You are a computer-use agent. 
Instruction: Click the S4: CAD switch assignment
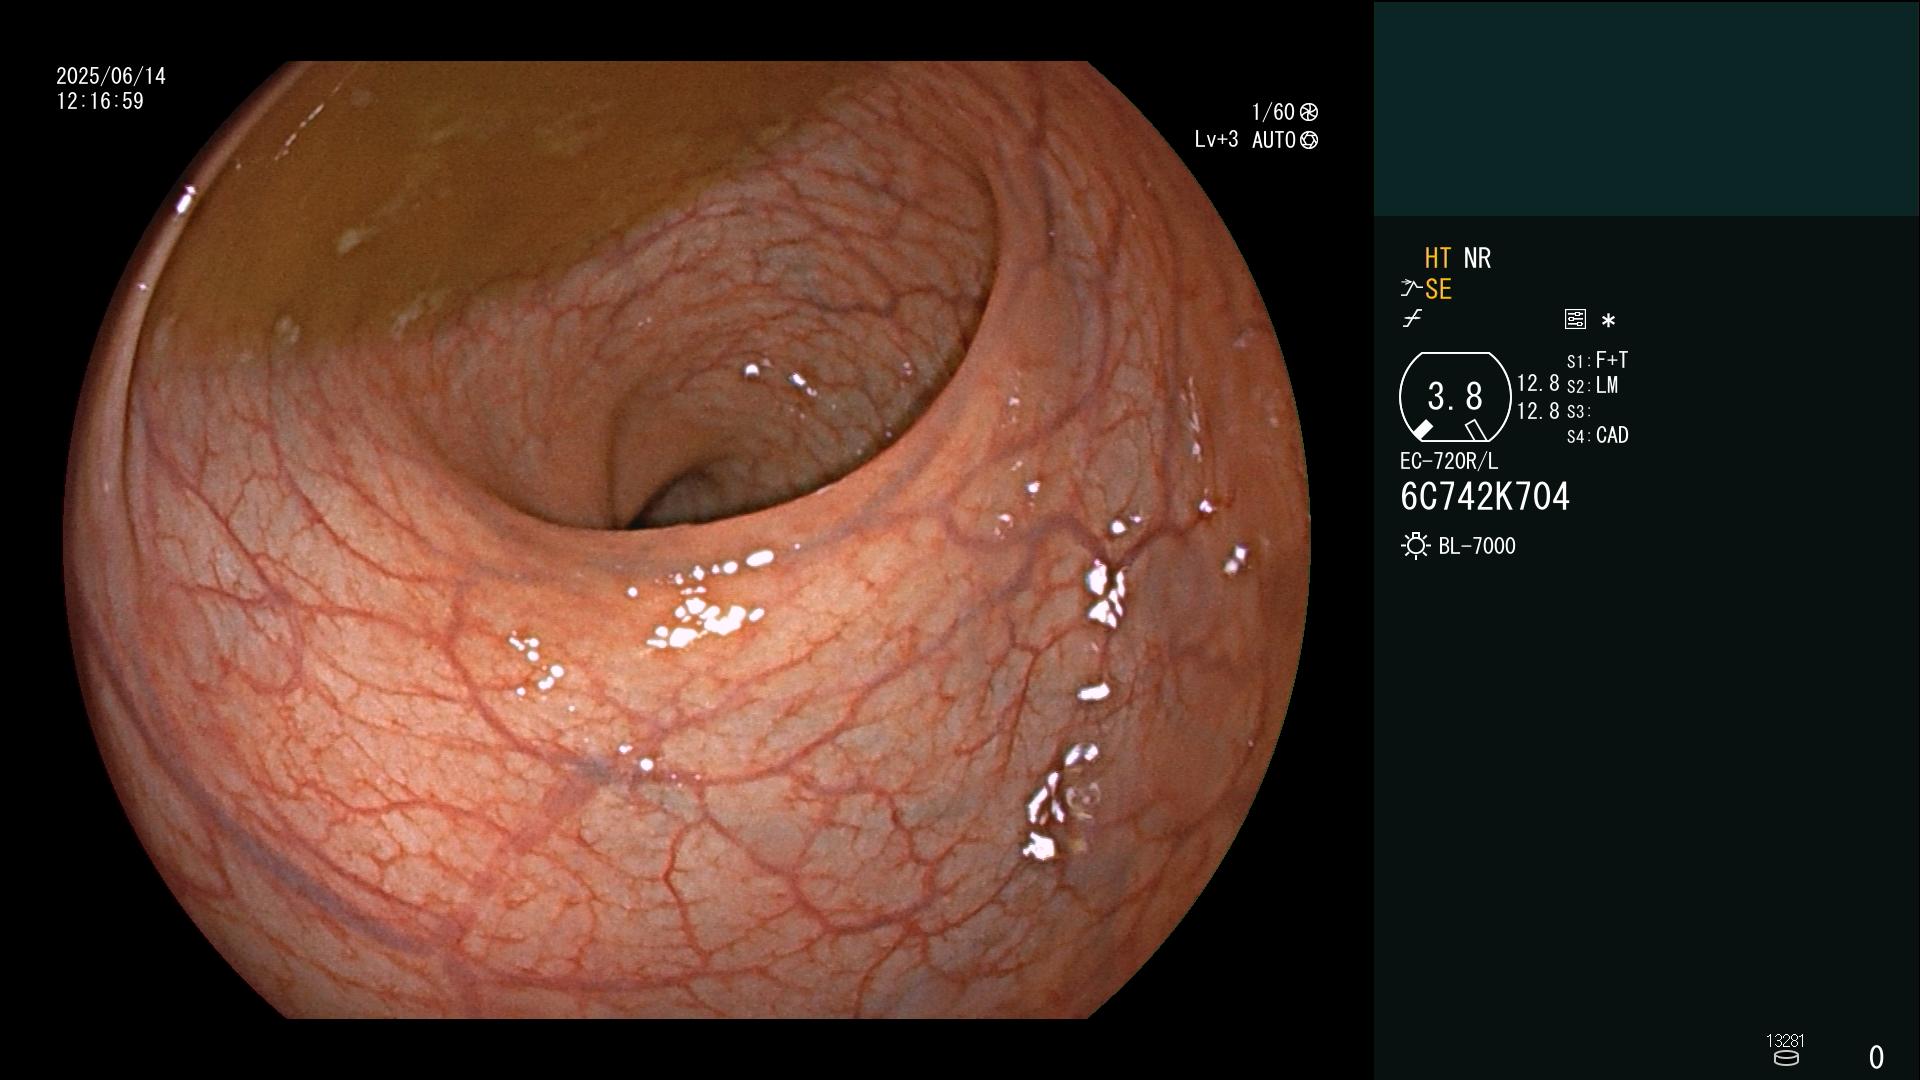tap(1597, 435)
